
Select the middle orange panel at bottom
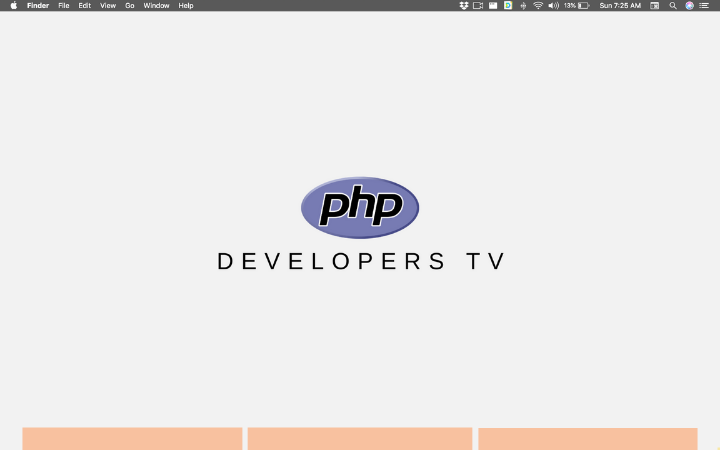[x=359, y=439]
